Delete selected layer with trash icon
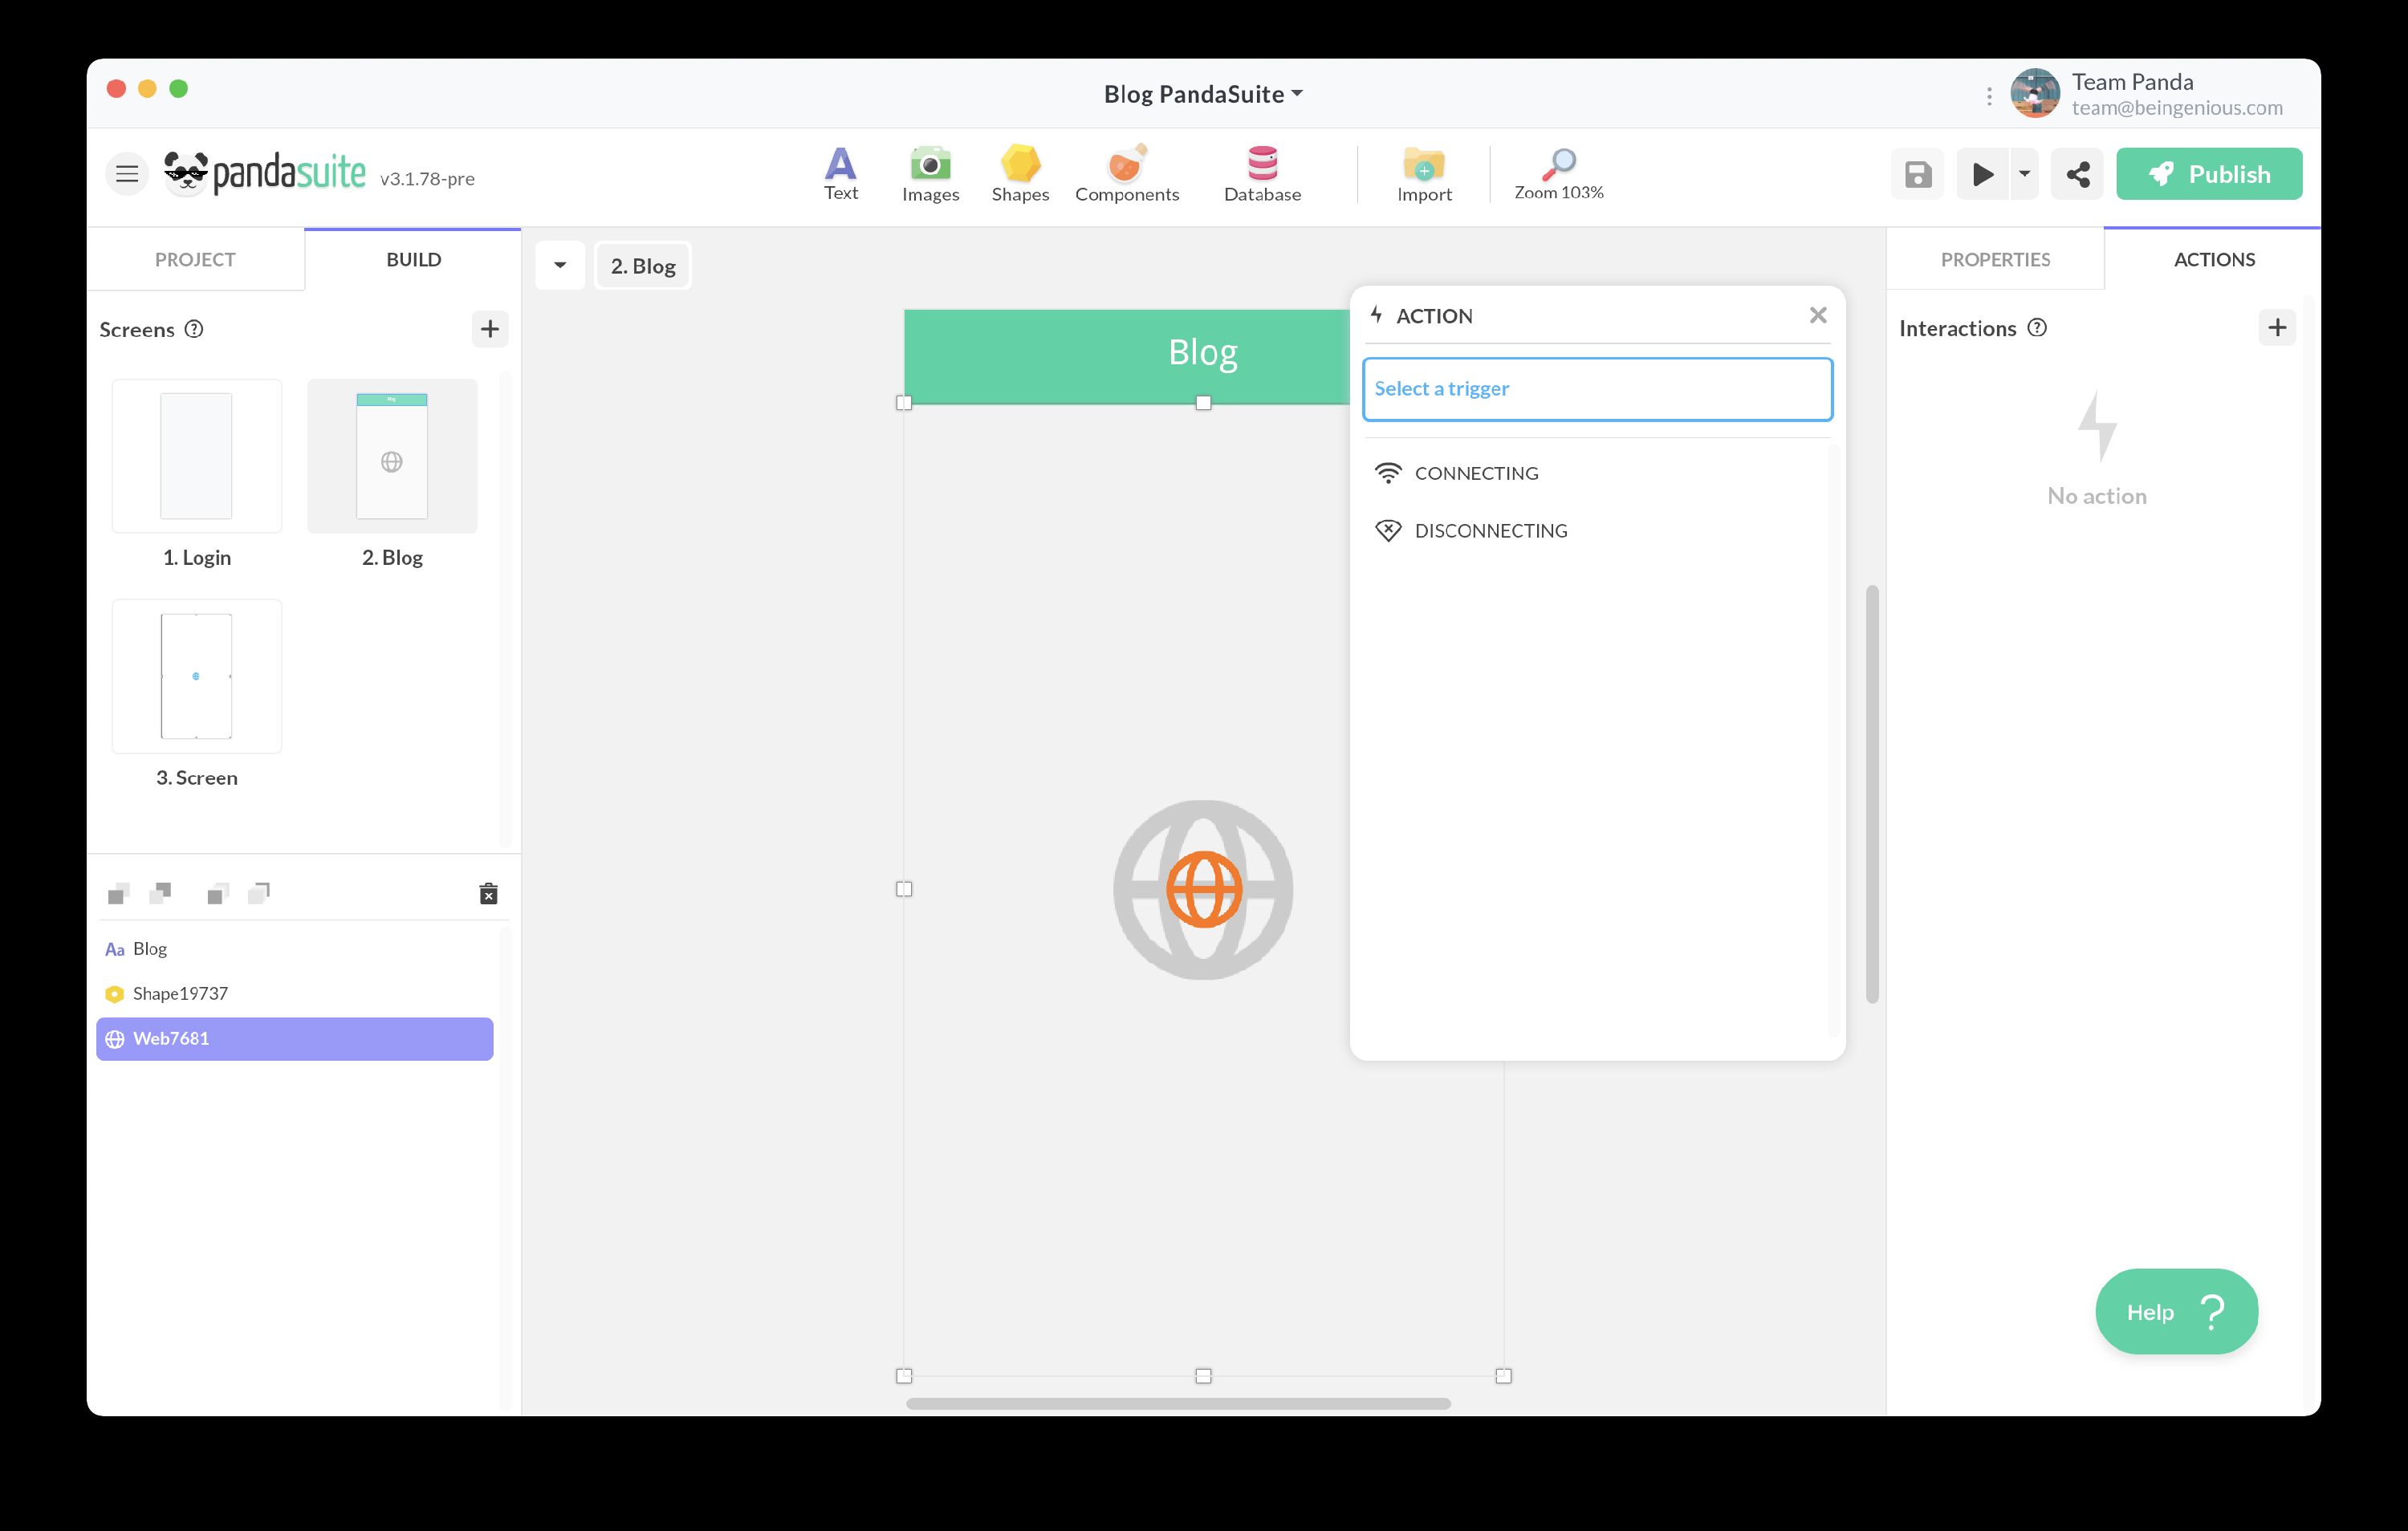The width and height of the screenshot is (2408, 1531). [488, 894]
